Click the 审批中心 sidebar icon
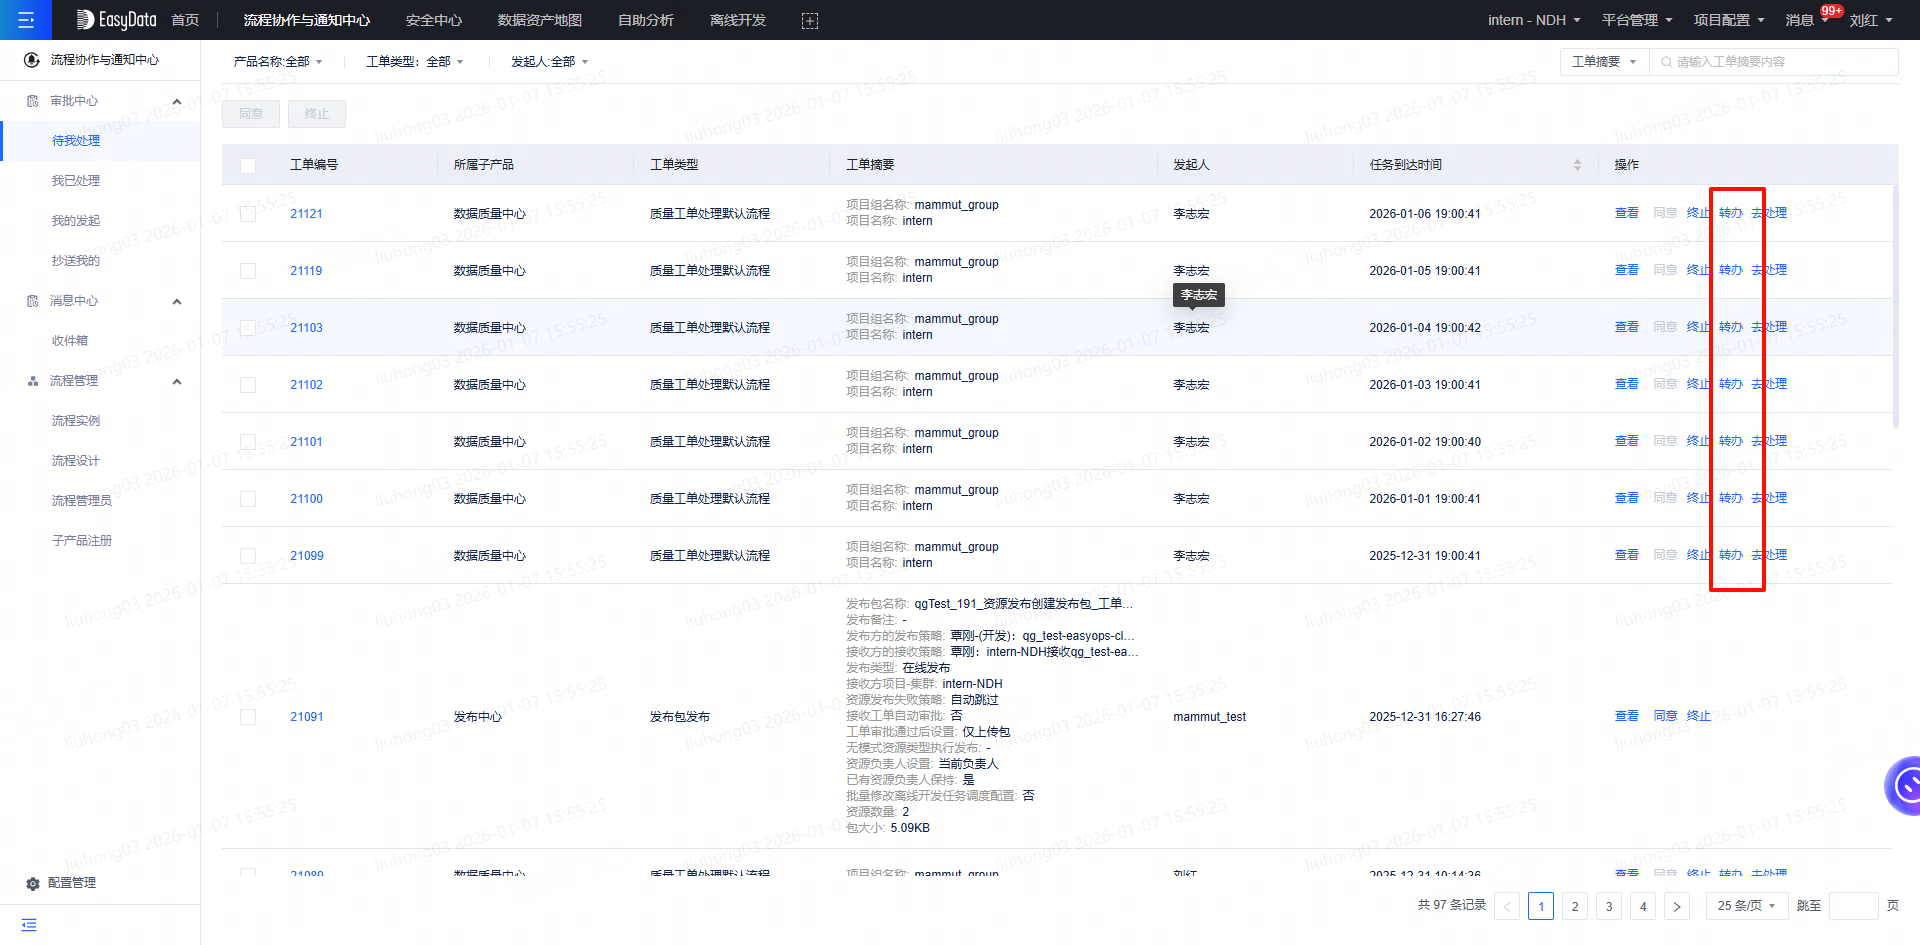The width and height of the screenshot is (1920, 945). click(32, 101)
